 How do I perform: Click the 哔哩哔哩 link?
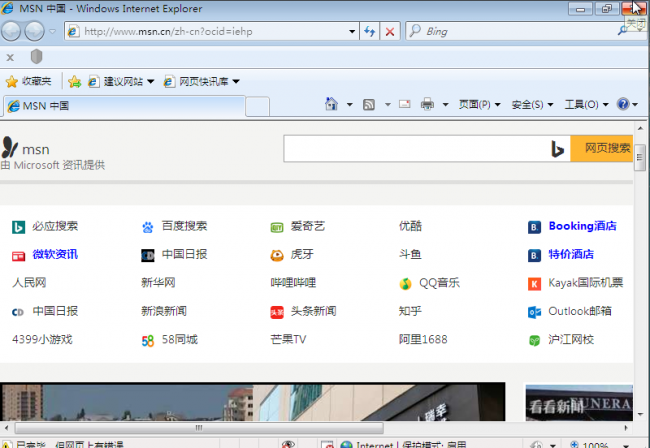293,283
